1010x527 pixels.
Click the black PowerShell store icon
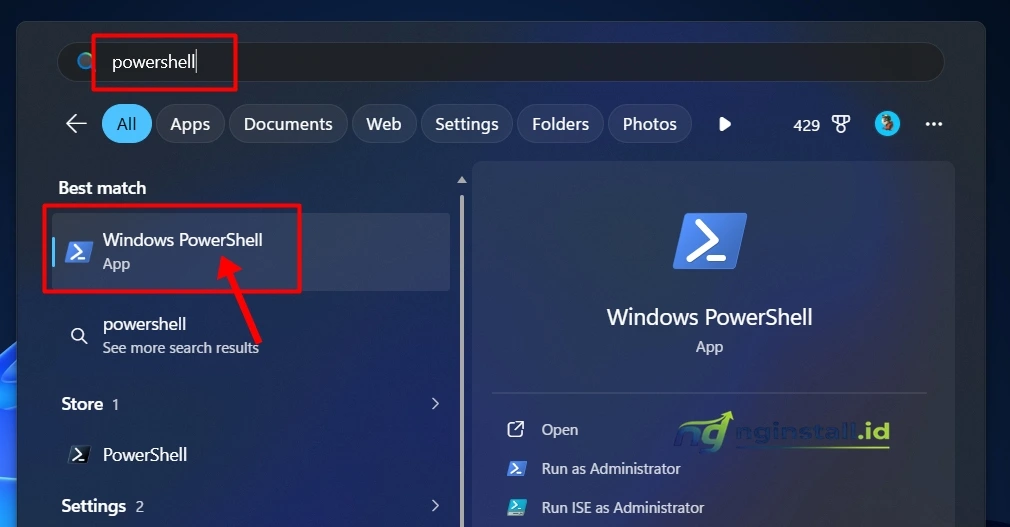pyautogui.click(x=79, y=454)
